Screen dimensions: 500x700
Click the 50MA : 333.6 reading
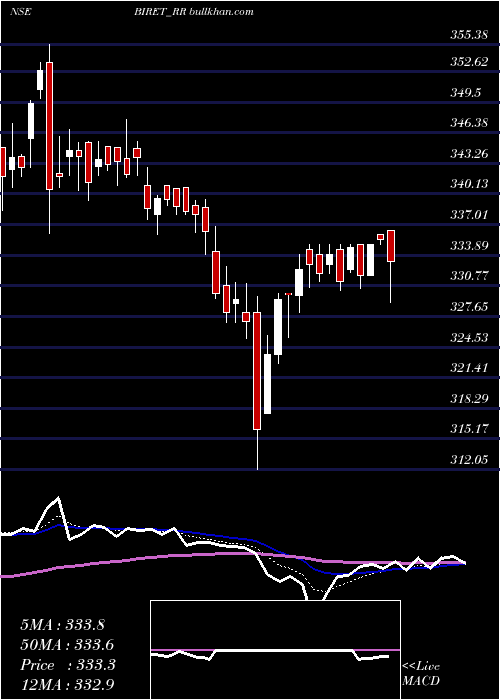click(x=67, y=645)
